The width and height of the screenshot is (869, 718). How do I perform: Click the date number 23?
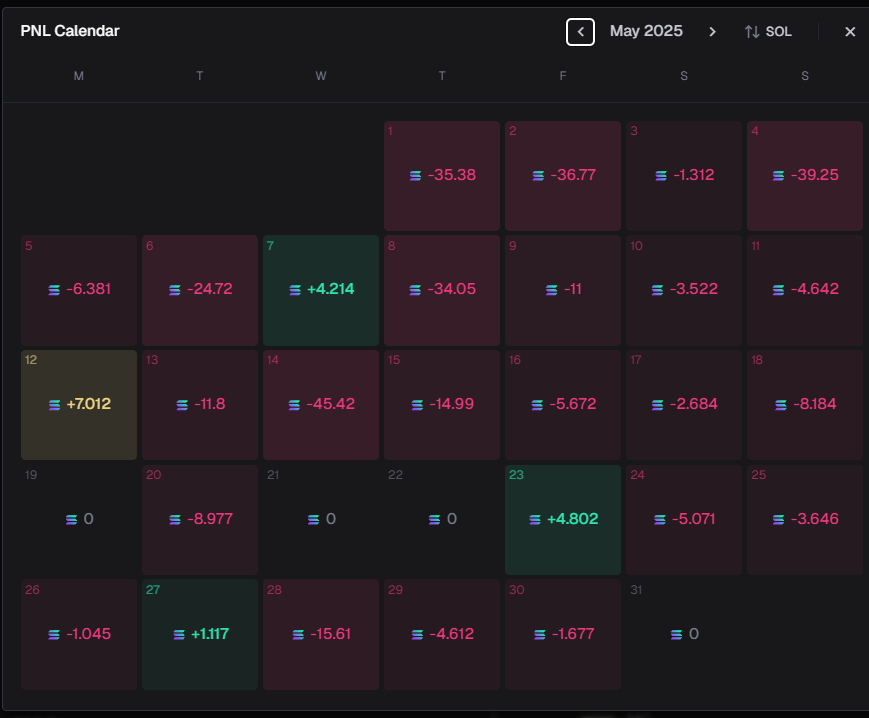[x=516, y=475]
